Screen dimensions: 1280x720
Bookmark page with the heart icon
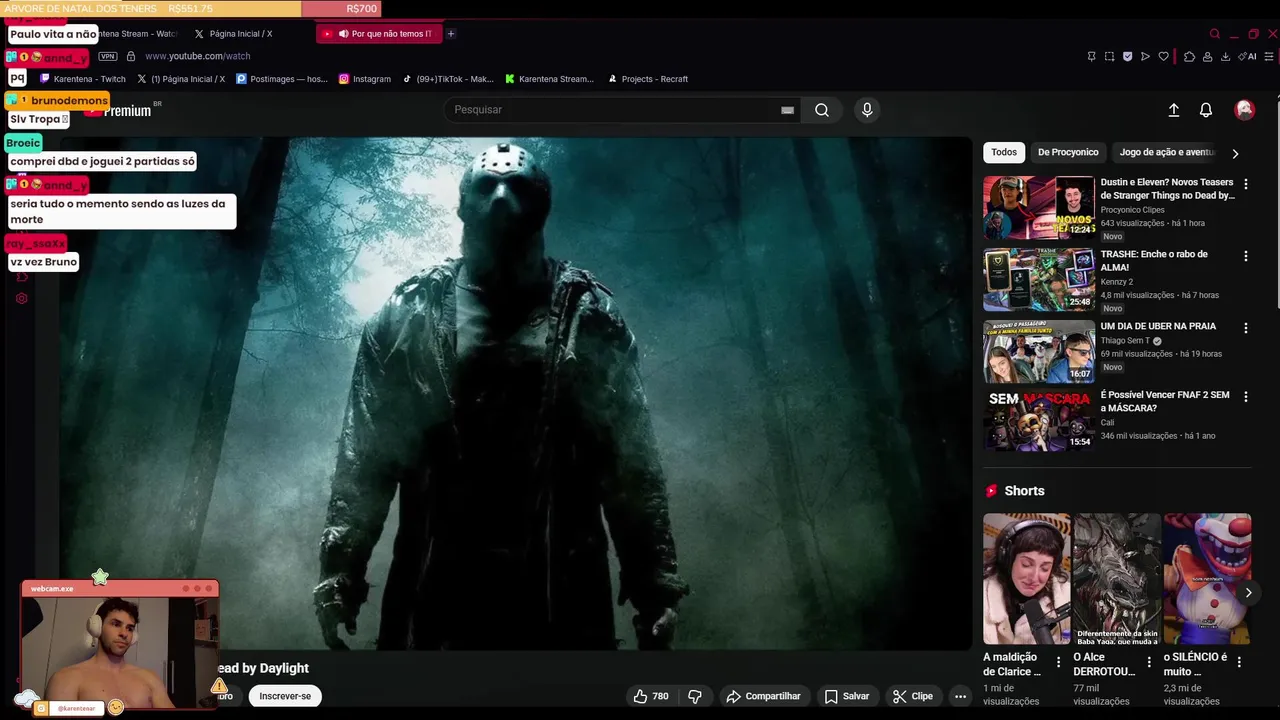(1163, 57)
